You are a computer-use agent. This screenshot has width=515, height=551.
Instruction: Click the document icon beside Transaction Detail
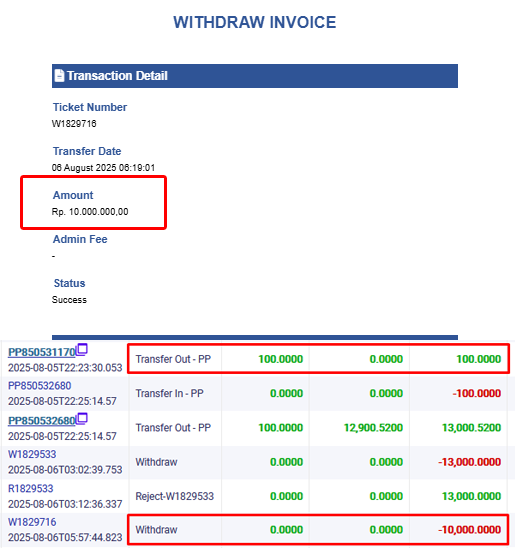[x=59, y=76]
